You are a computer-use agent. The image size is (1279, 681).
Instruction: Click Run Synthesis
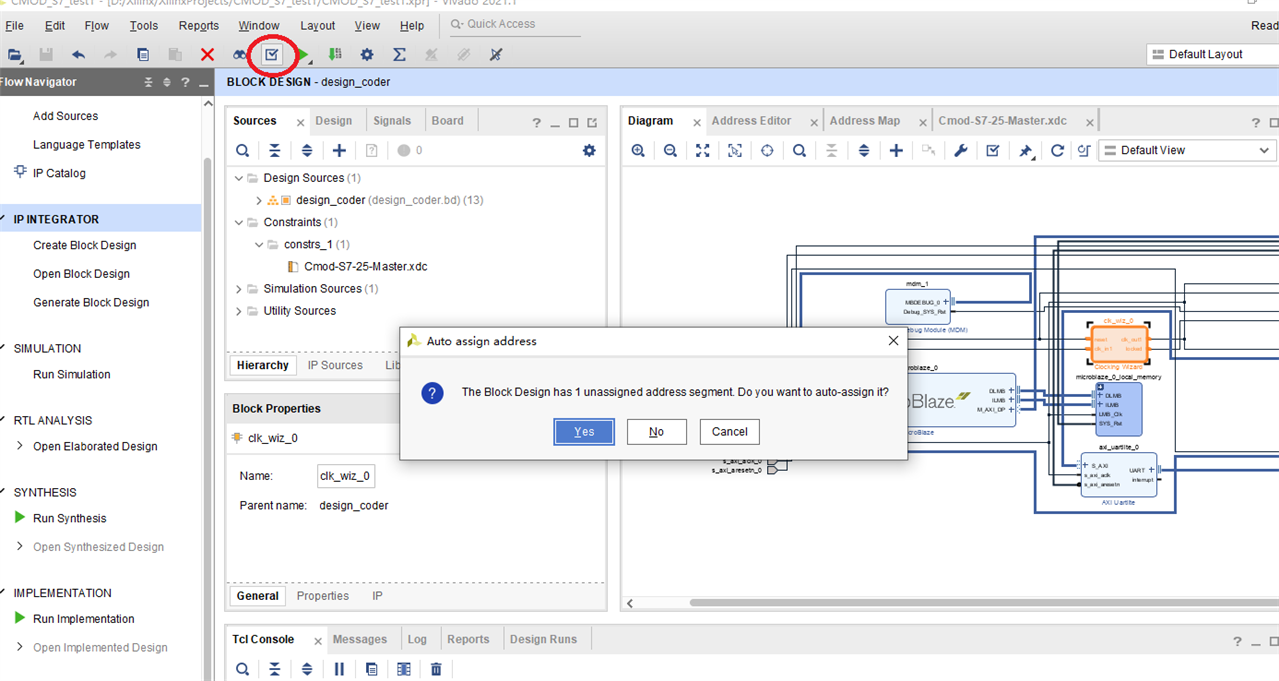click(x=69, y=518)
